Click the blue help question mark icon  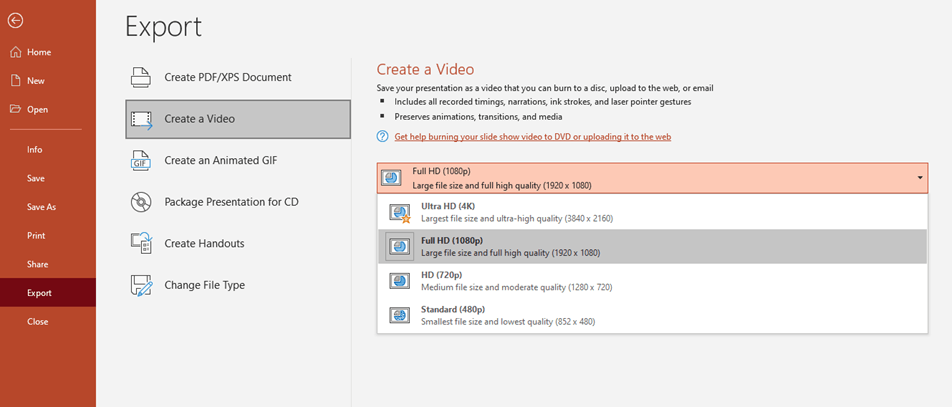click(383, 136)
